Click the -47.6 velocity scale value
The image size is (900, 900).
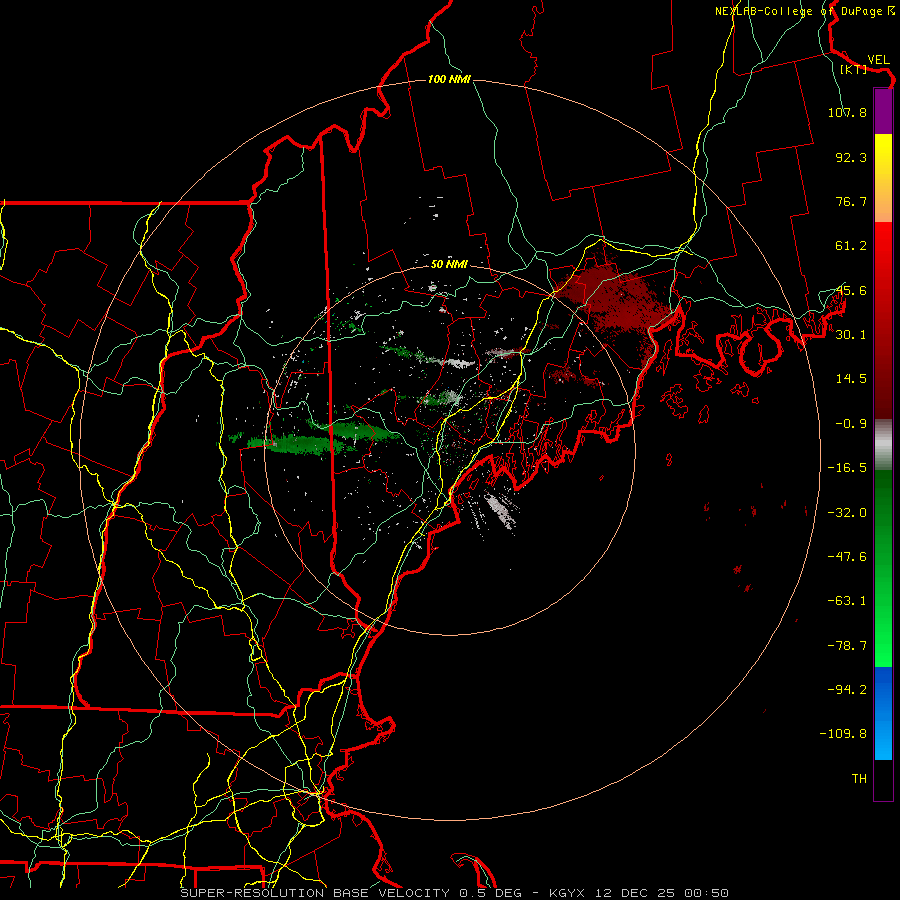(847, 557)
